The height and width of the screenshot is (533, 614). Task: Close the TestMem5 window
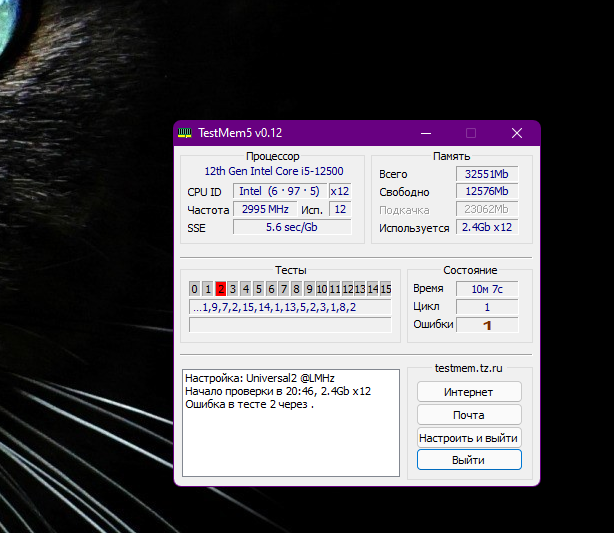517,134
